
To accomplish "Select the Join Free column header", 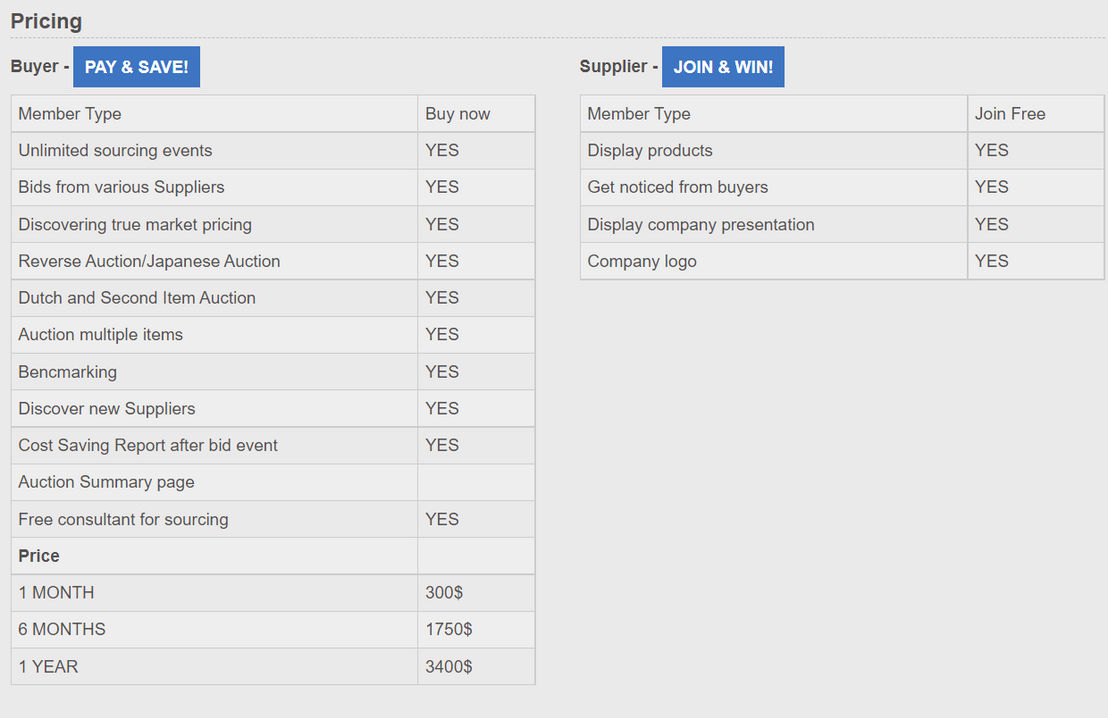I will tap(1035, 114).
